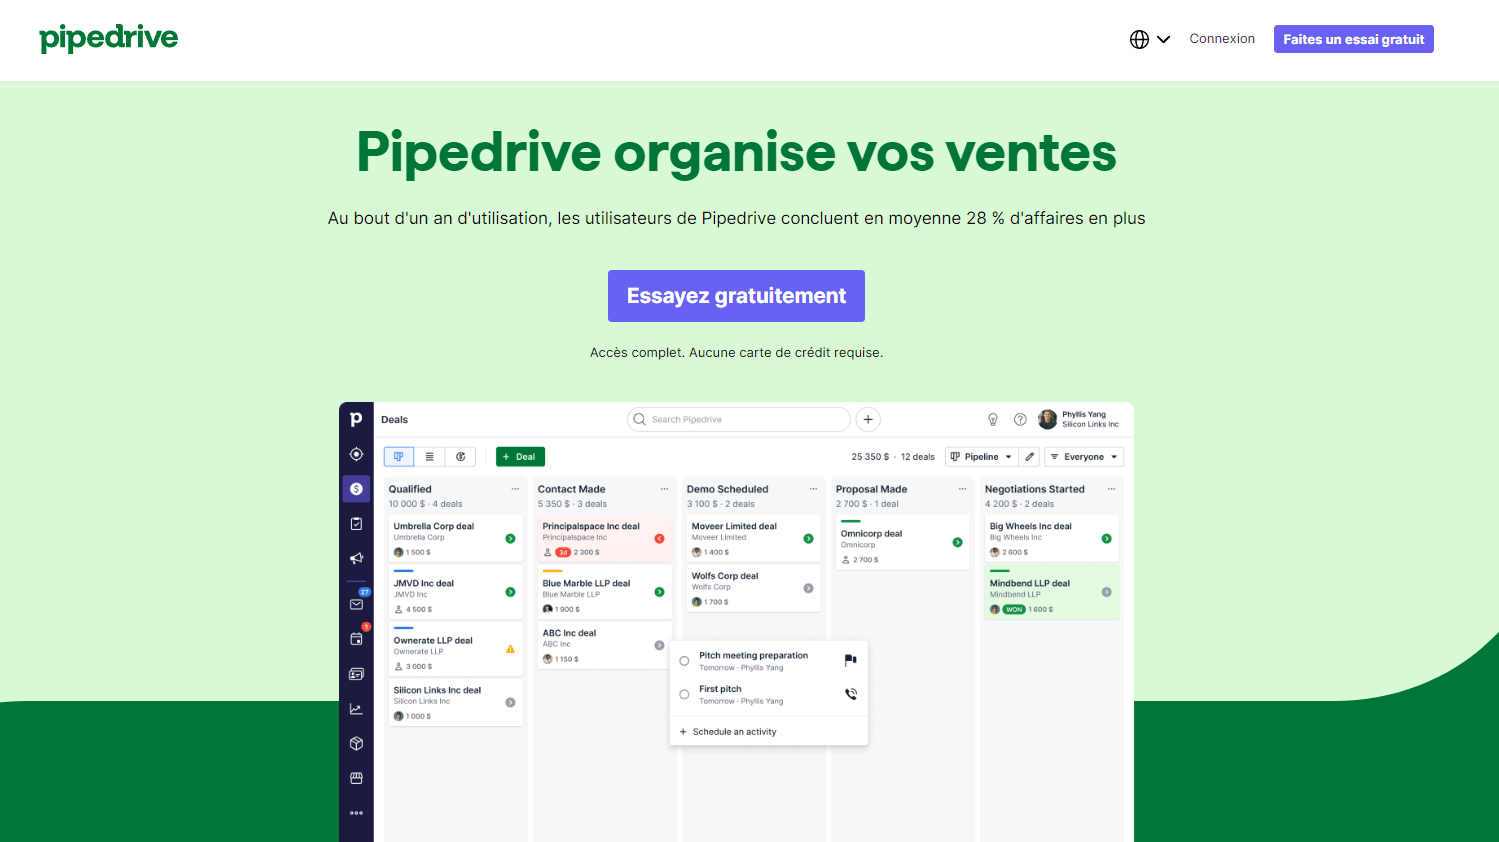Viewport: 1499px width, 842px height.
Task: Open the Insights chart icon in sidebar
Action: coord(356,709)
